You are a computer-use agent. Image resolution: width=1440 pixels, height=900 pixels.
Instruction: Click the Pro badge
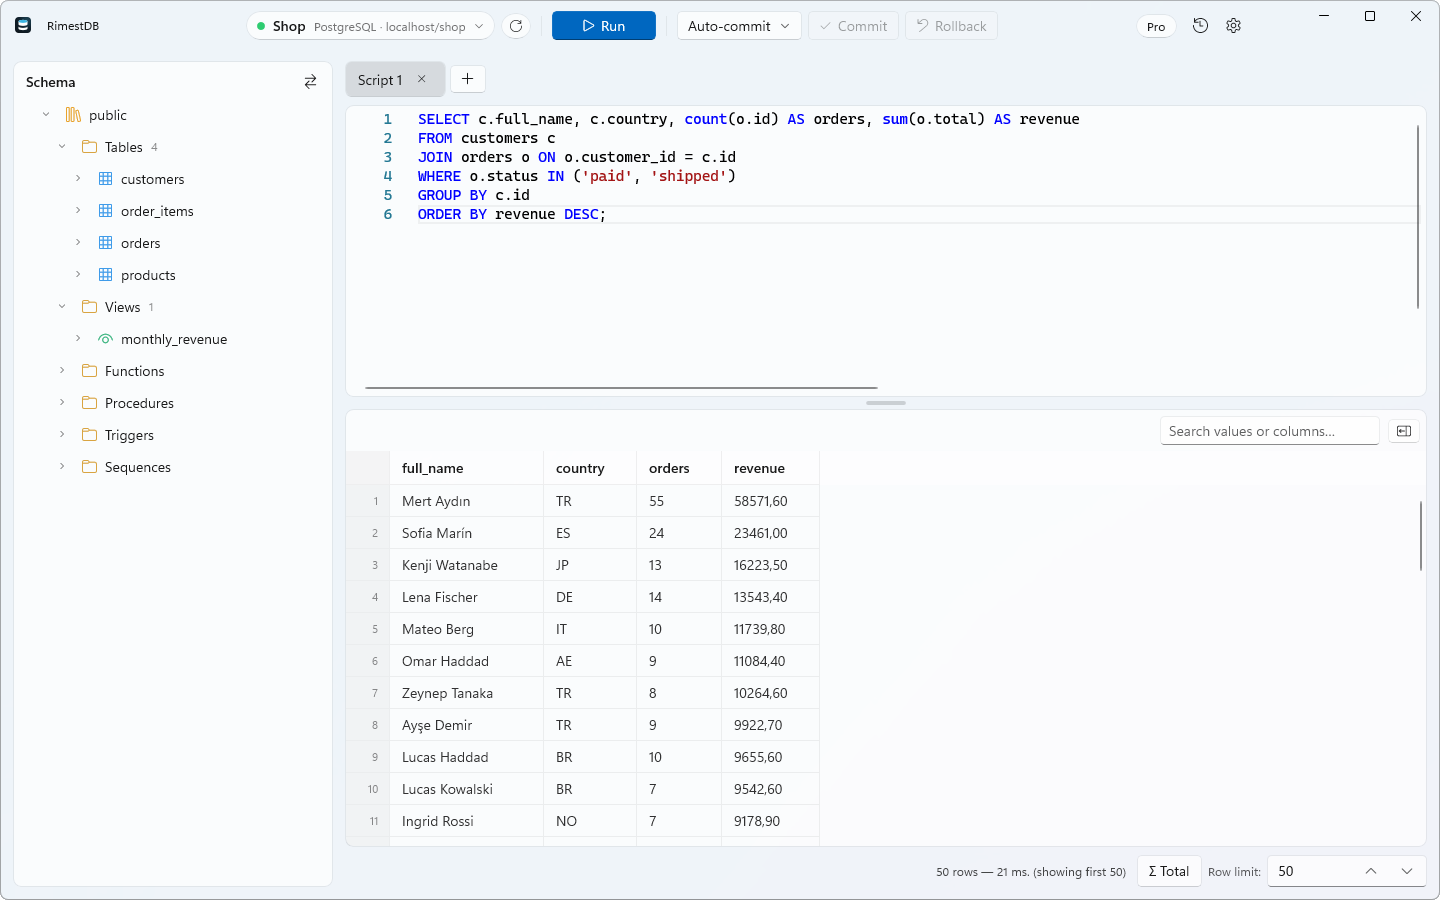pos(1156,27)
